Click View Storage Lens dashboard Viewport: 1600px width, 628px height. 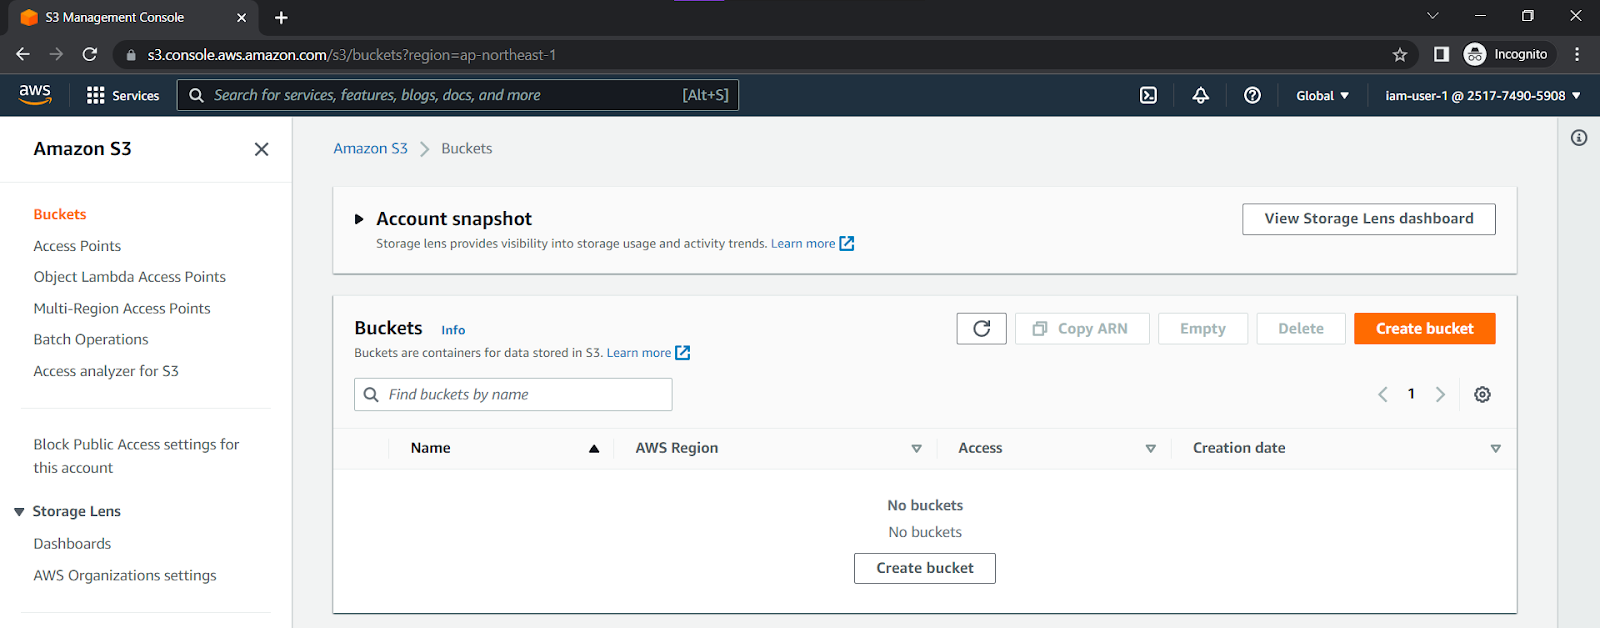(x=1369, y=219)
